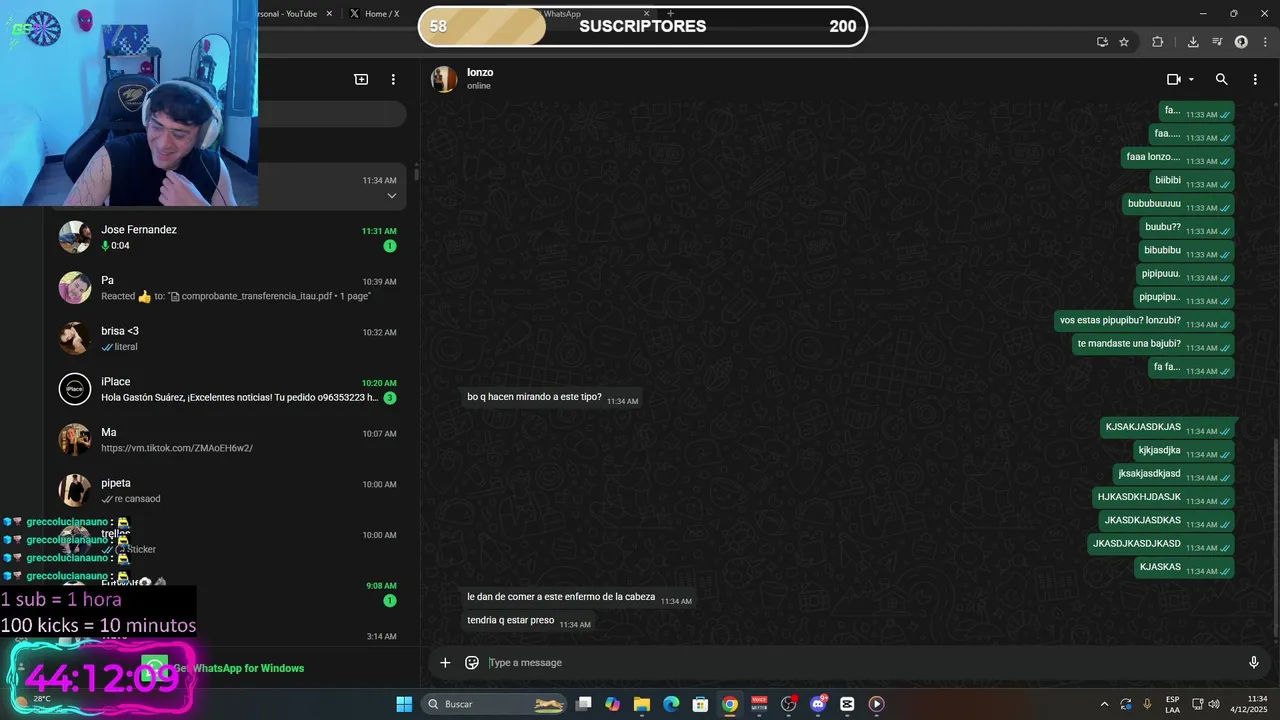Click the 'bo q hacen mirando a este tipo?' message
1280x720 pixels.
tap(550, 398)
